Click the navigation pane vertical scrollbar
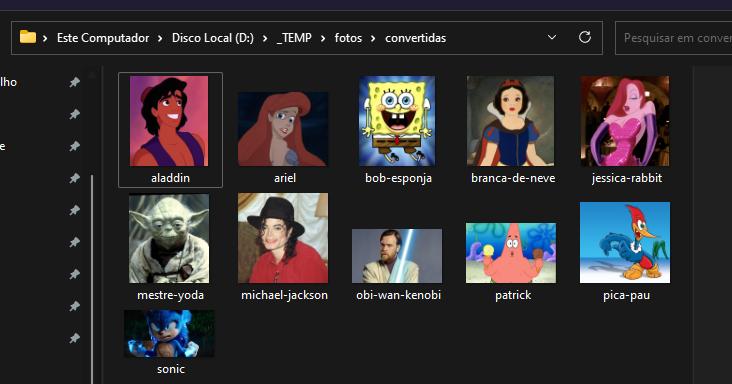 coord(92,279)
